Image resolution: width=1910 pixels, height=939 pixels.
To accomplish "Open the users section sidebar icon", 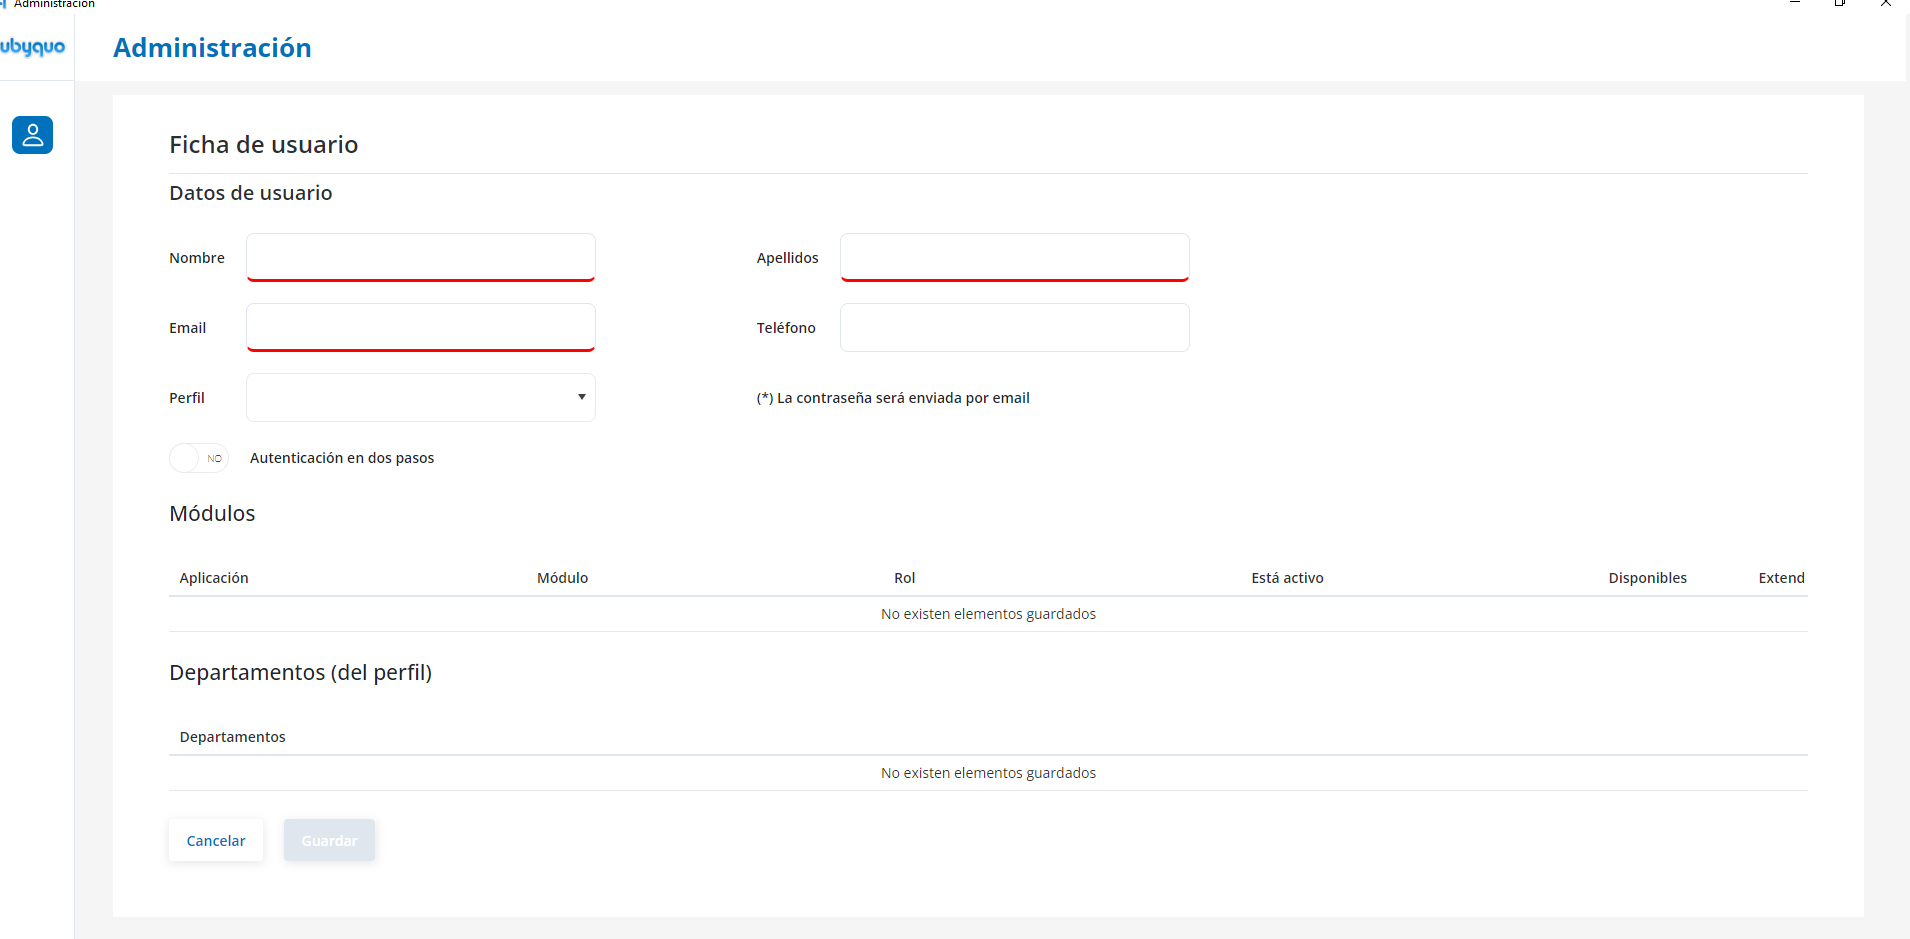I will click(32, 135).
